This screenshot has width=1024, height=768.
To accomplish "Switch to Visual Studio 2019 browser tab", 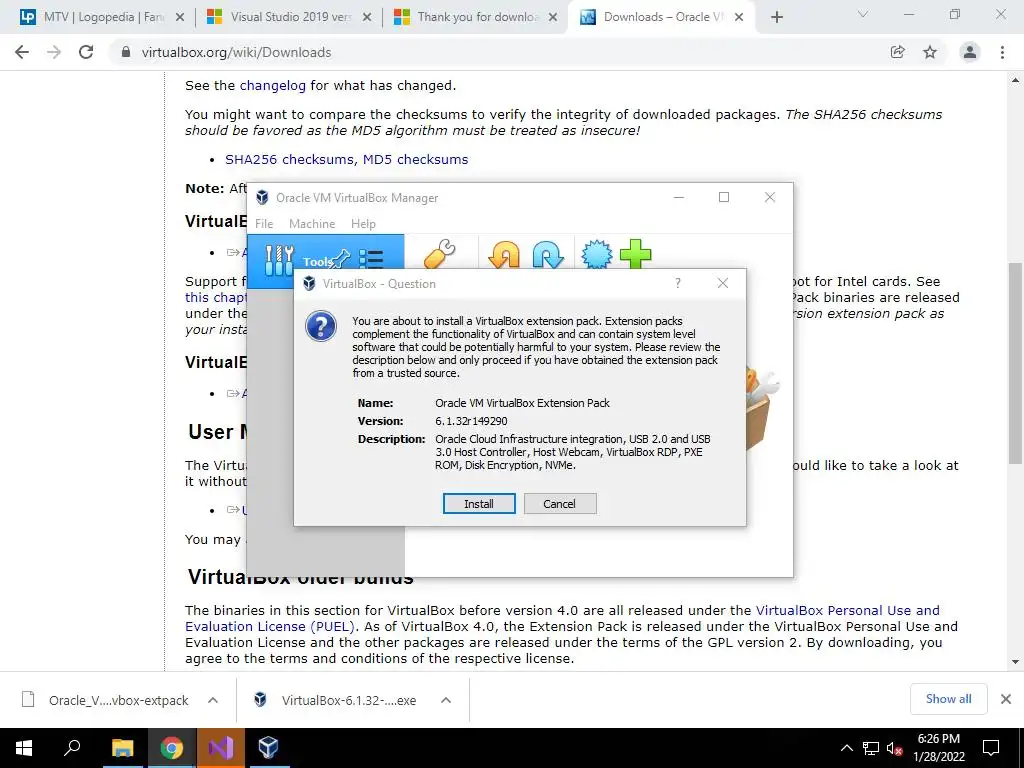I will tap(289, 17).
